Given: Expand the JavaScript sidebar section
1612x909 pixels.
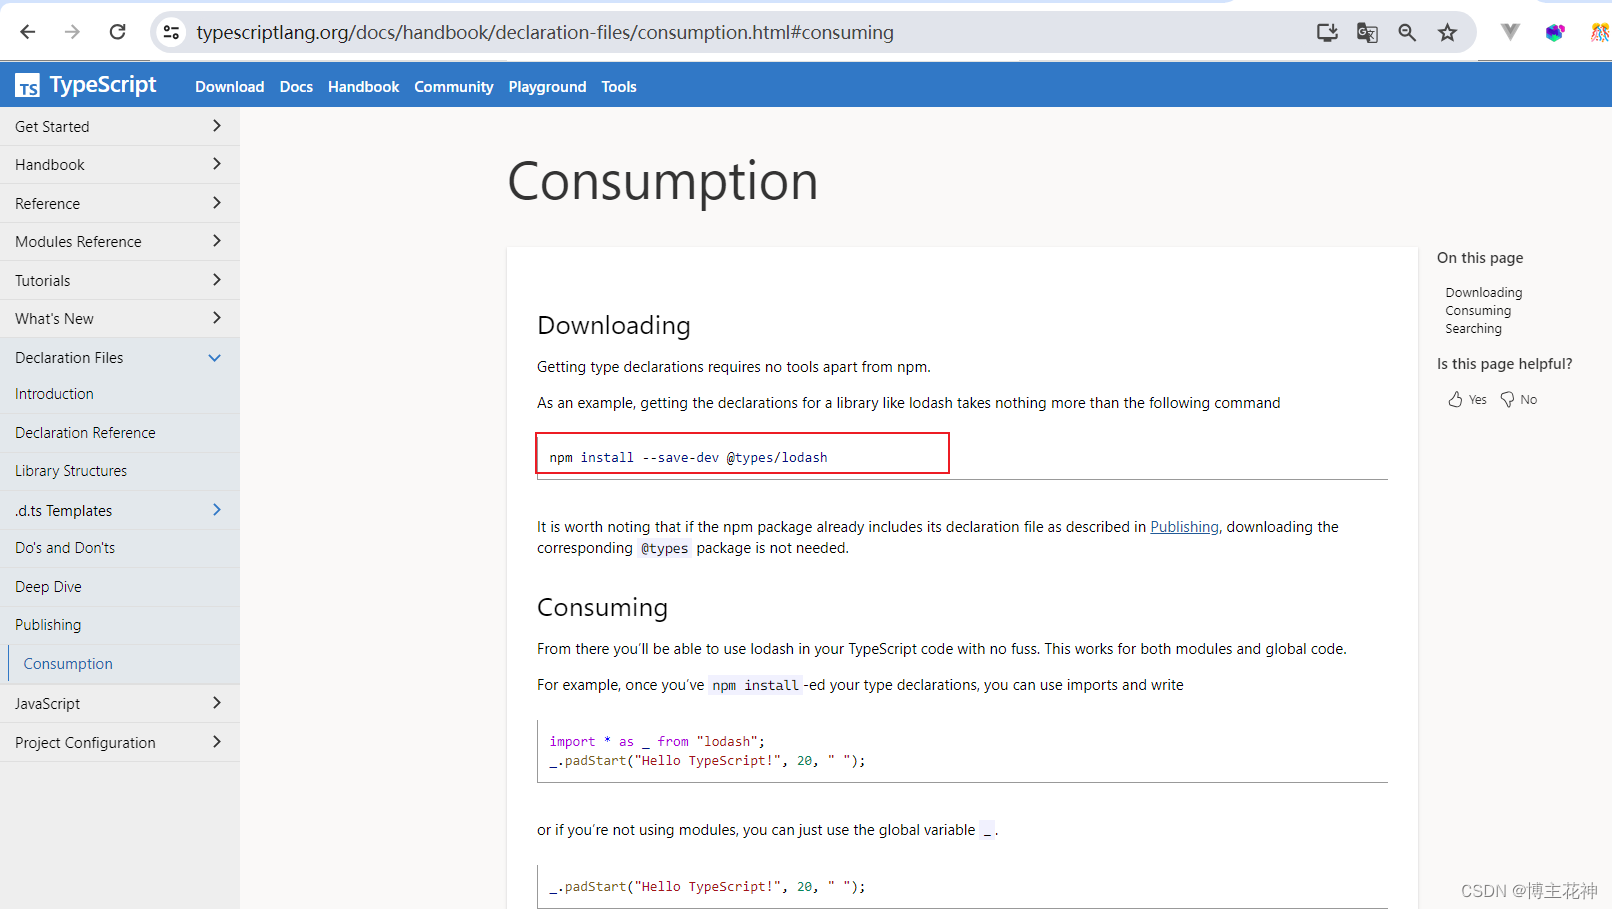Looking at the screenshot, I should 120,703.
